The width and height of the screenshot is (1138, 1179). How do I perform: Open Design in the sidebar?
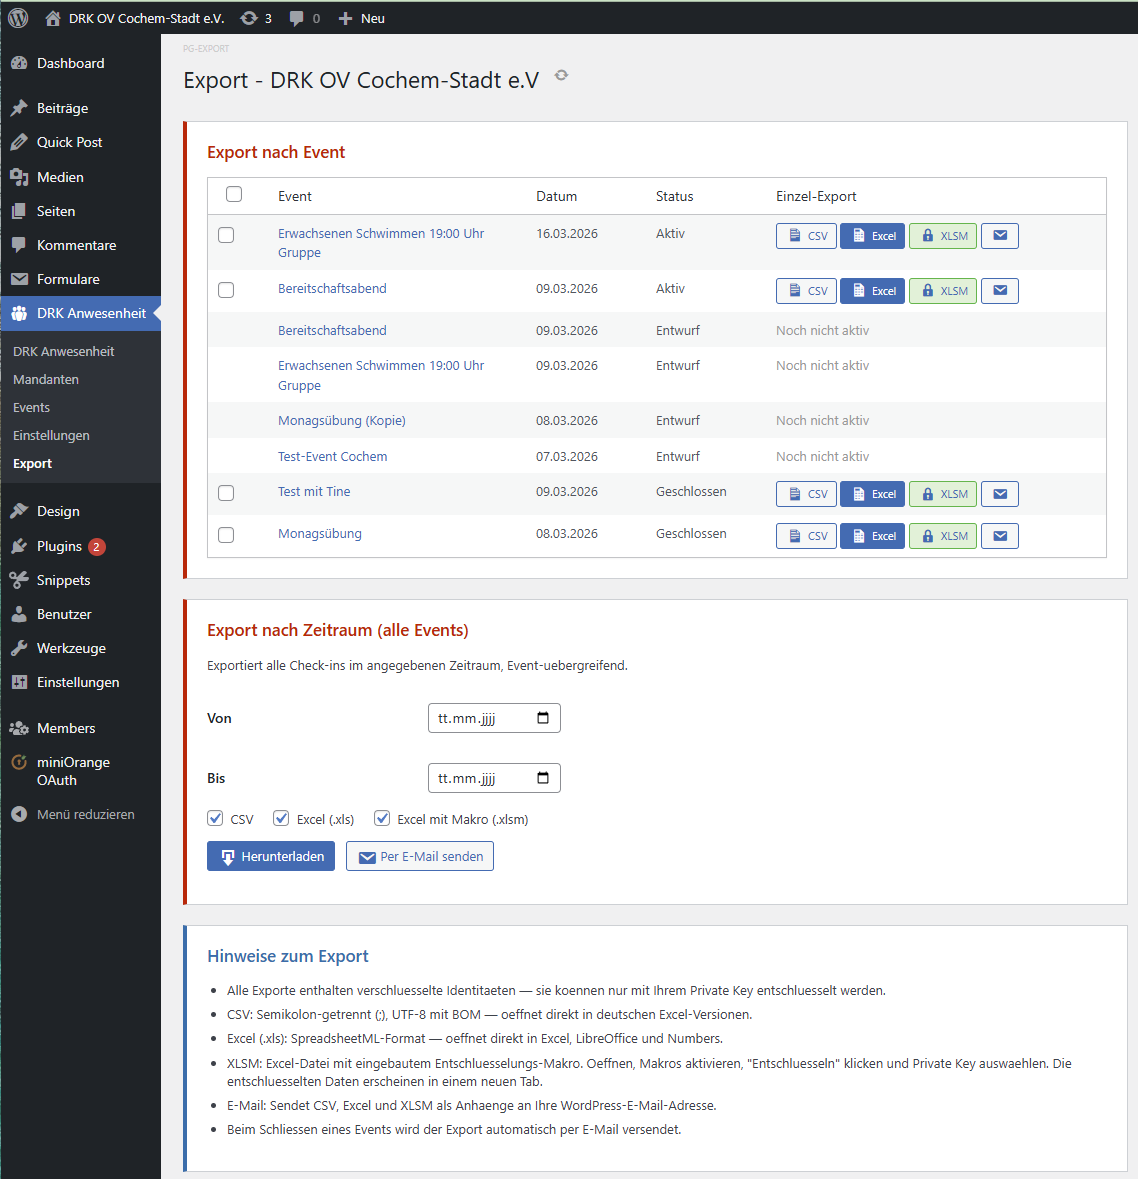[x=80, y=511]
